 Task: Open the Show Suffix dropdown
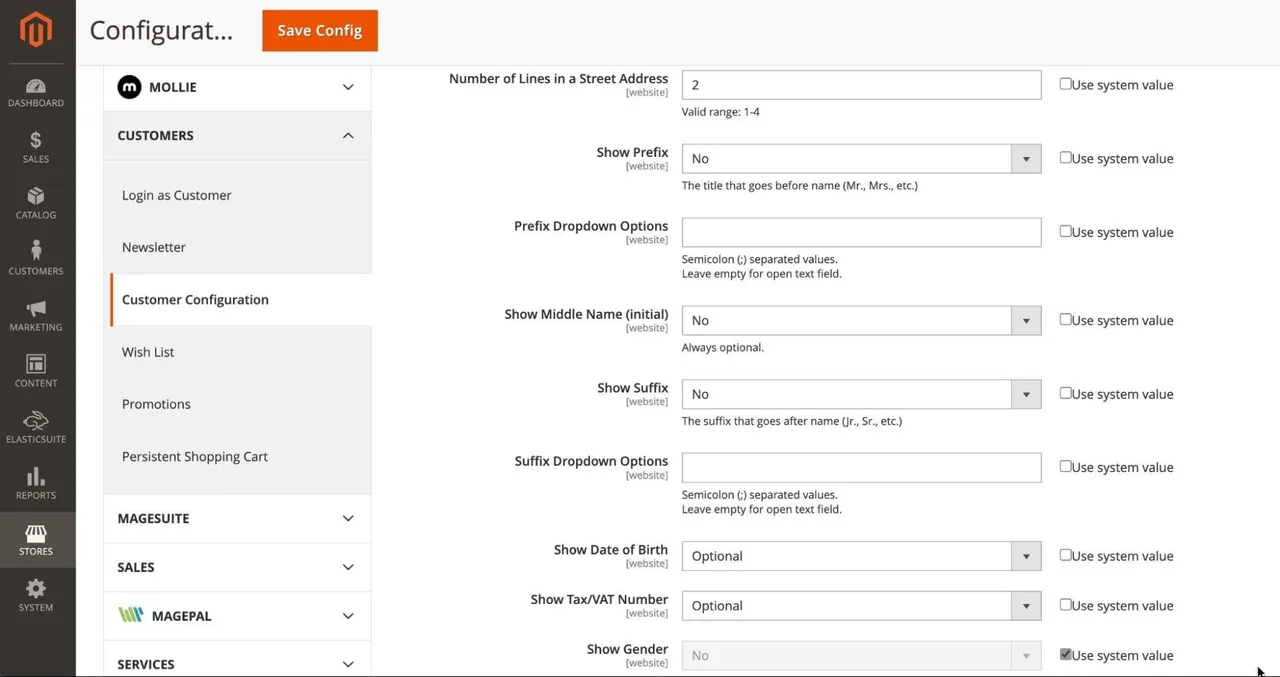coord(861,394)
